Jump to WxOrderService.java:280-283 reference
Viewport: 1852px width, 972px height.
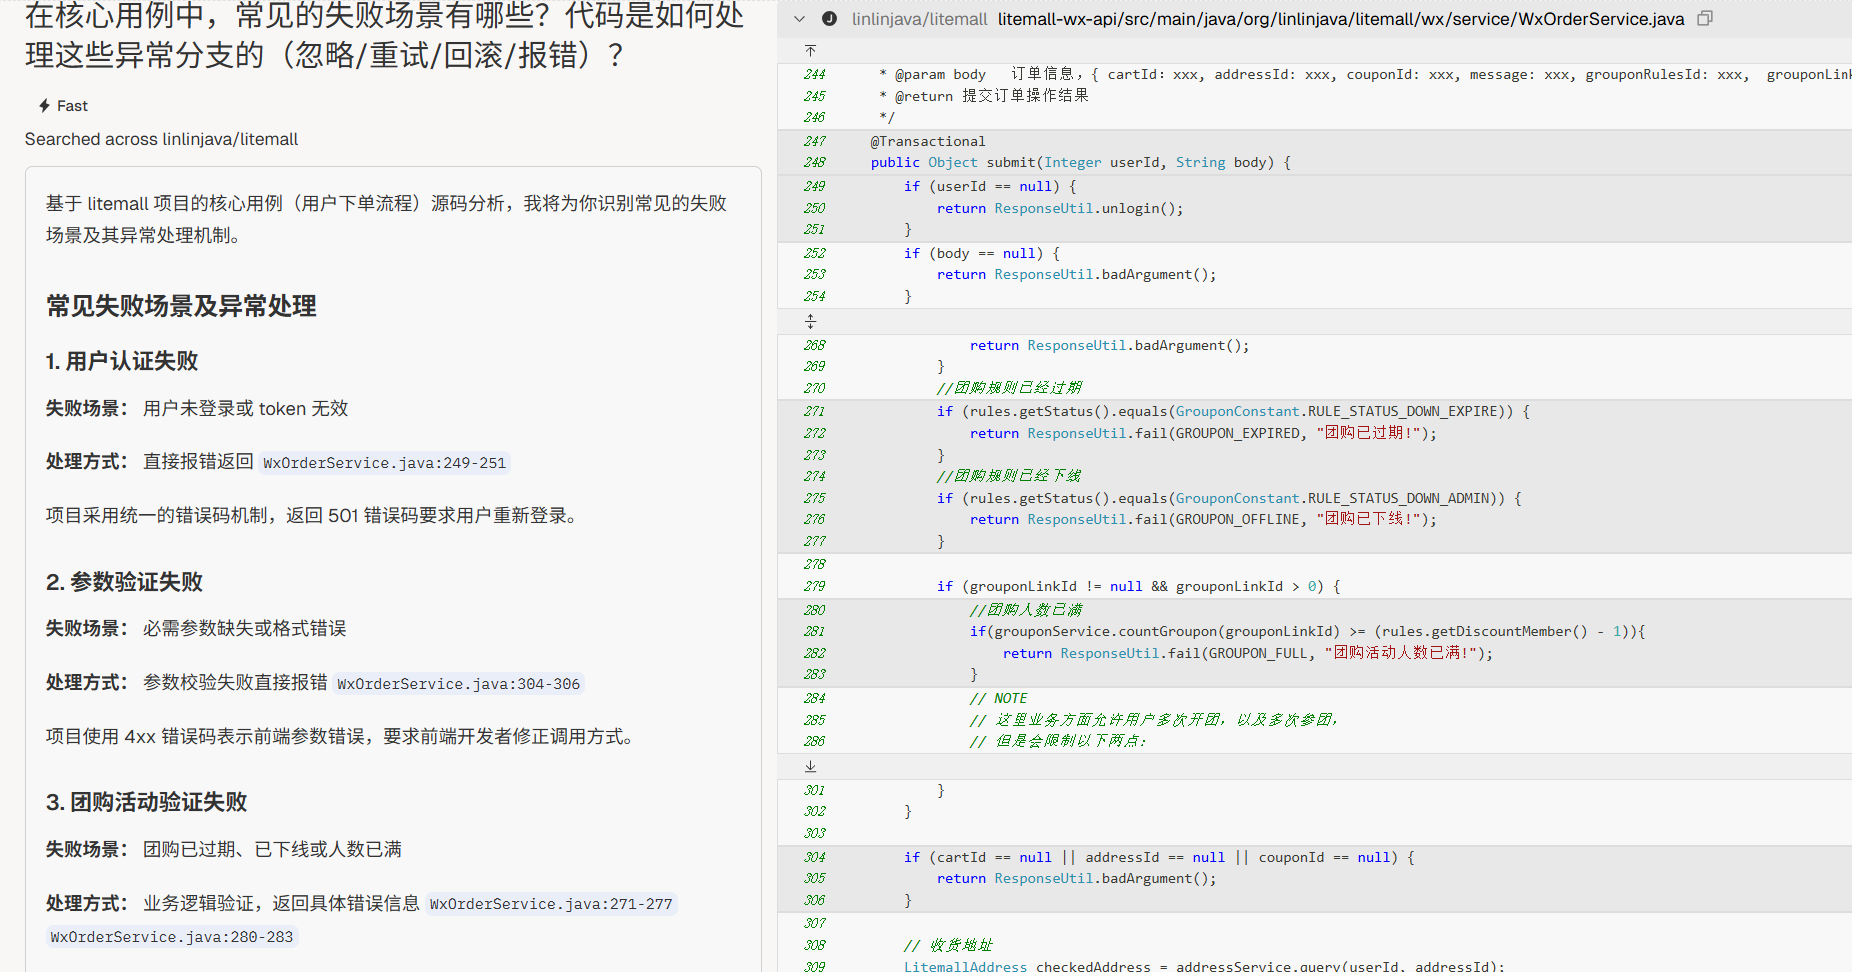172,937
